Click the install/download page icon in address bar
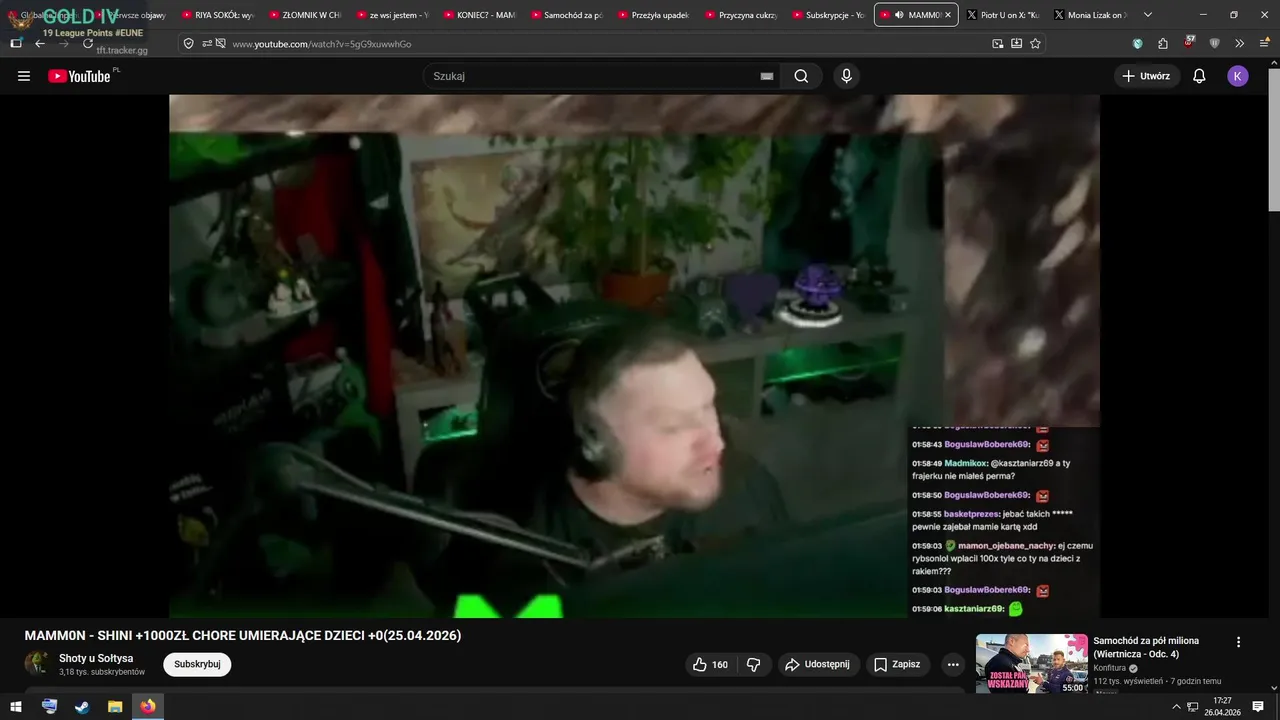 [x=1016, y=44]
